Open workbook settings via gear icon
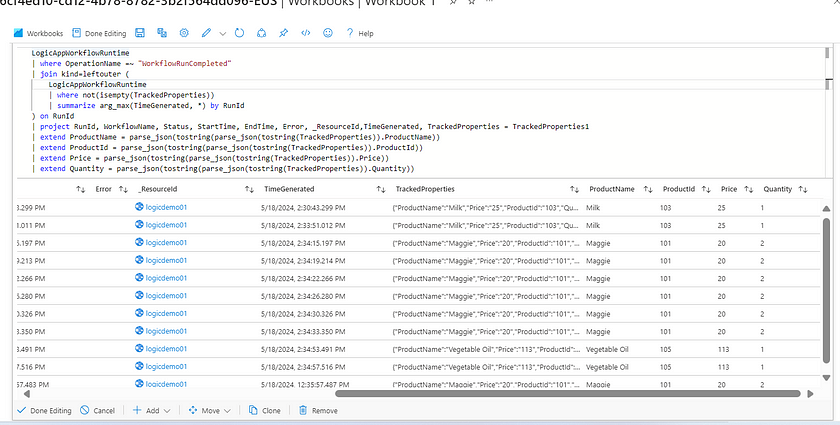 pyautogui.click(x=184, y=33)
